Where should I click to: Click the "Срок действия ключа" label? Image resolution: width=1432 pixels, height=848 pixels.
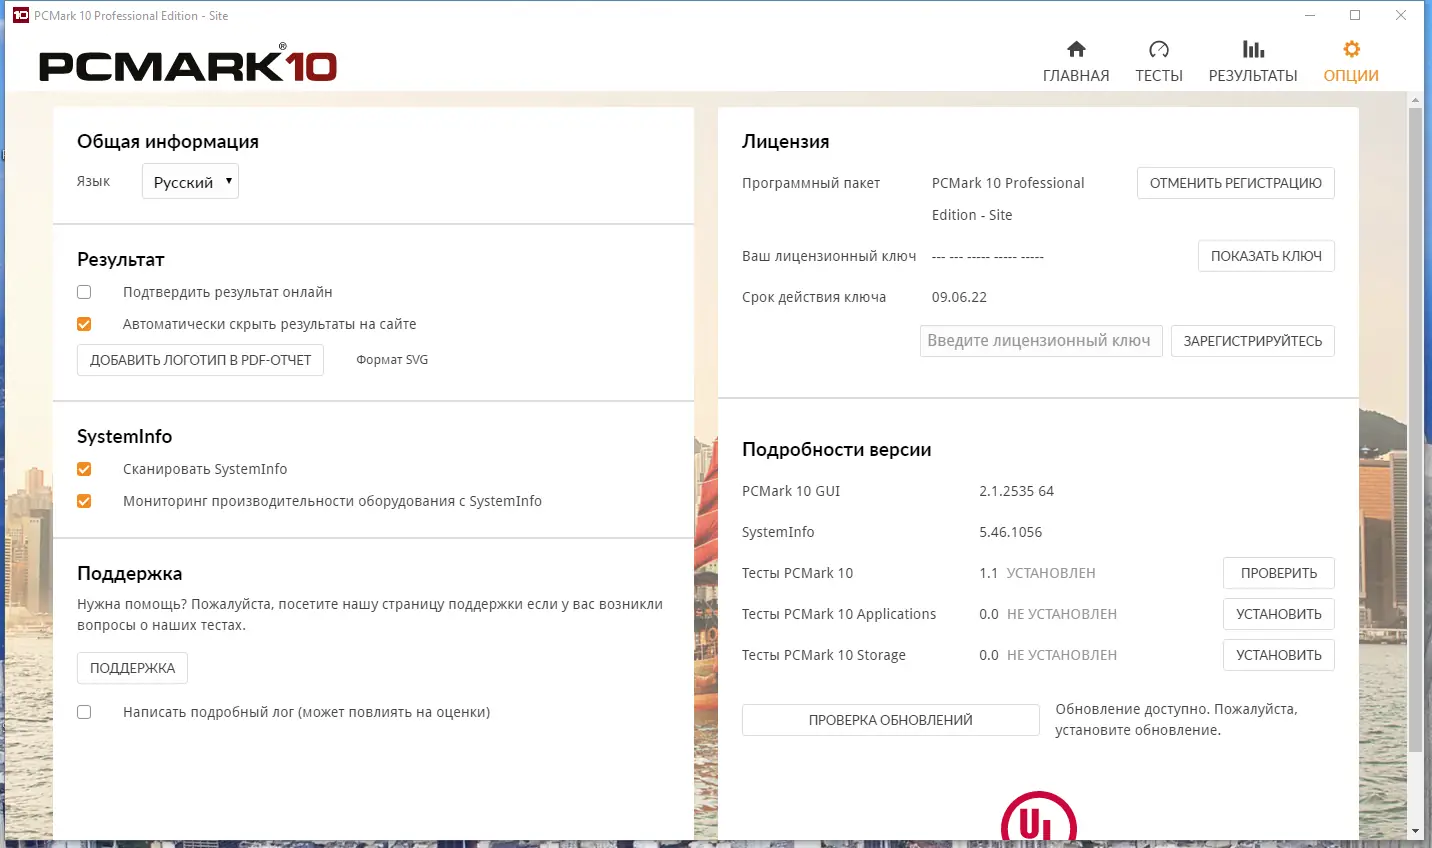[814, 297]
